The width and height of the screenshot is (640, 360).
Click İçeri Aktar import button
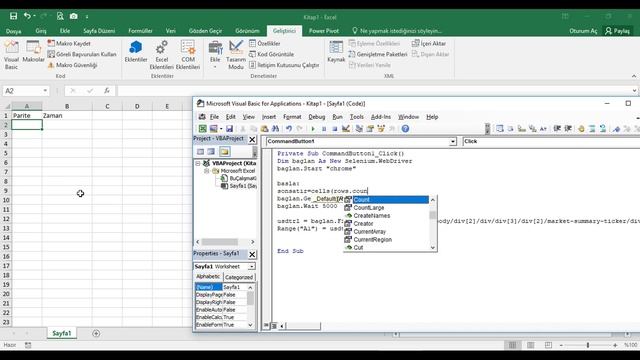click(429, 43)
